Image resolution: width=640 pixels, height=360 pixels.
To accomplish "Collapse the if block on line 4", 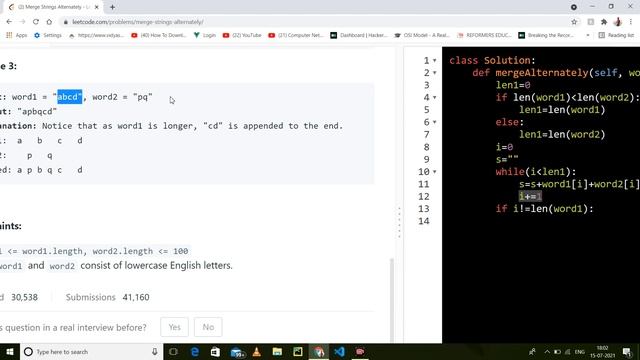I will point(435,98).
